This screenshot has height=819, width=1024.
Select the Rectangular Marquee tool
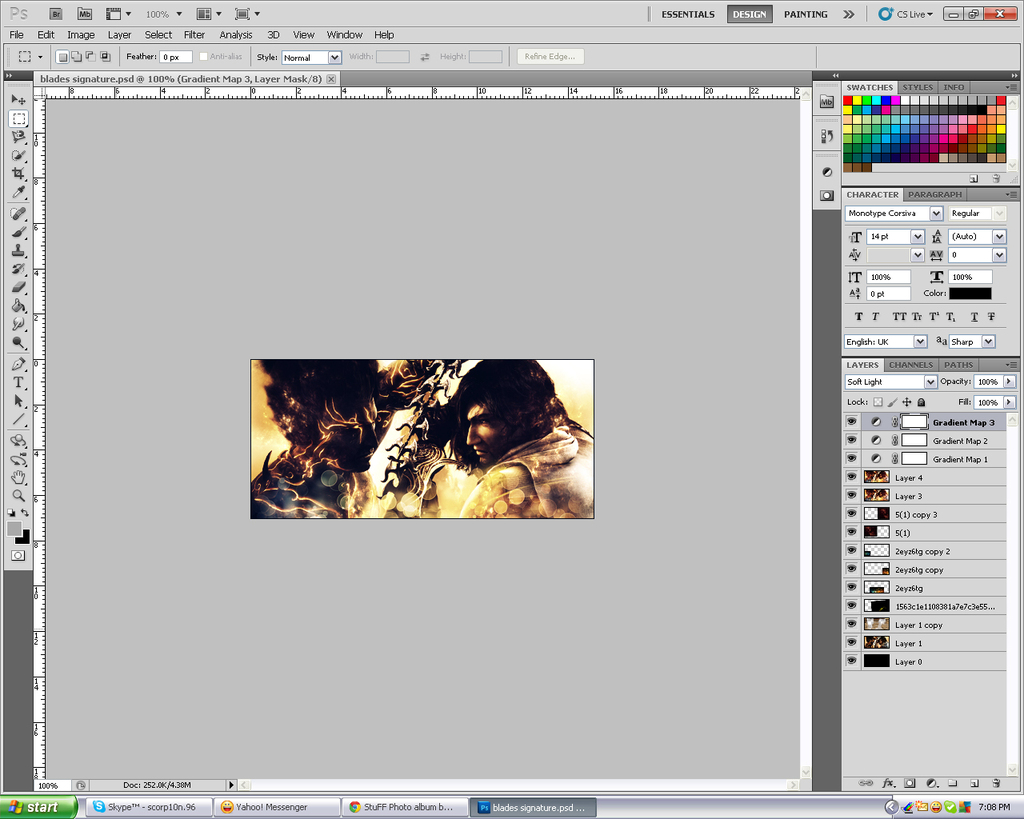pos(18,119)
